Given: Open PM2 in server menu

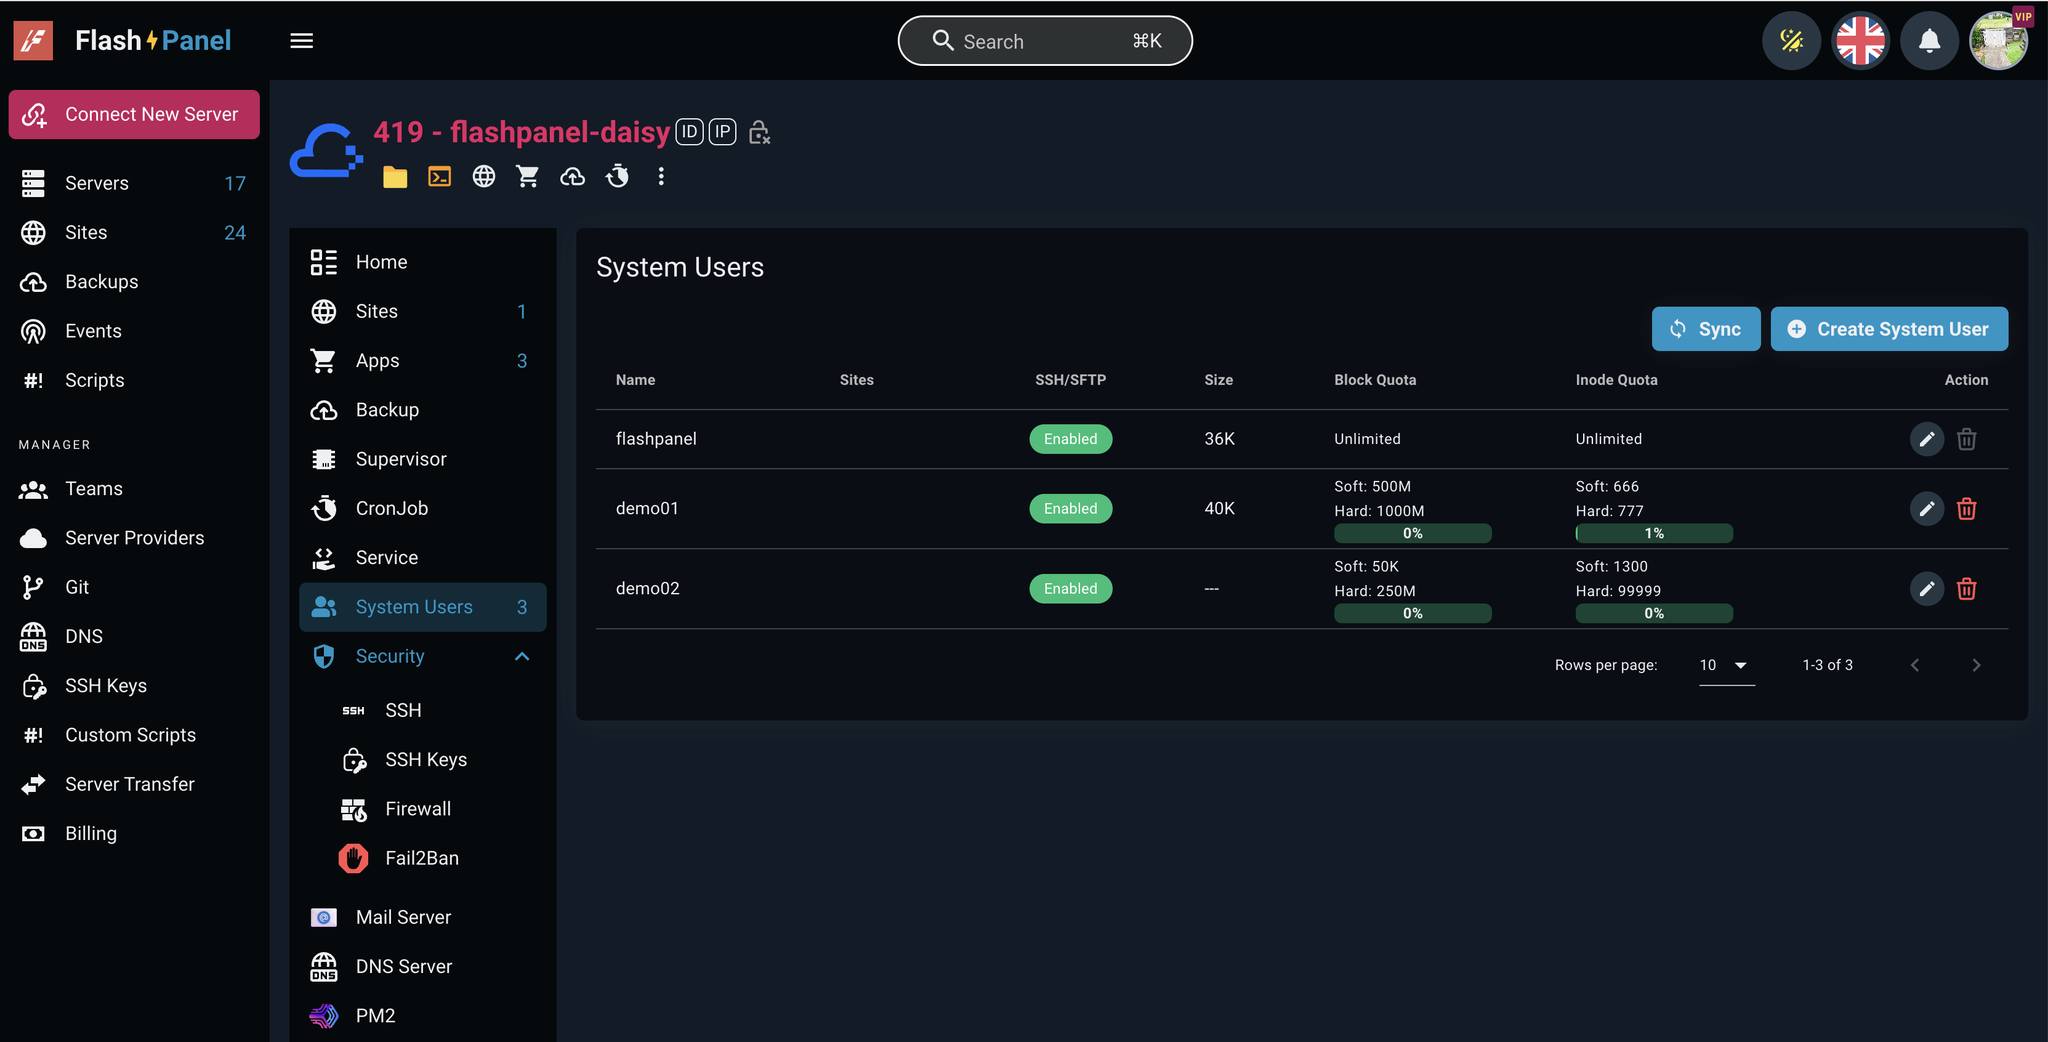Looking at the screenshot, I should pos(423,1016).
